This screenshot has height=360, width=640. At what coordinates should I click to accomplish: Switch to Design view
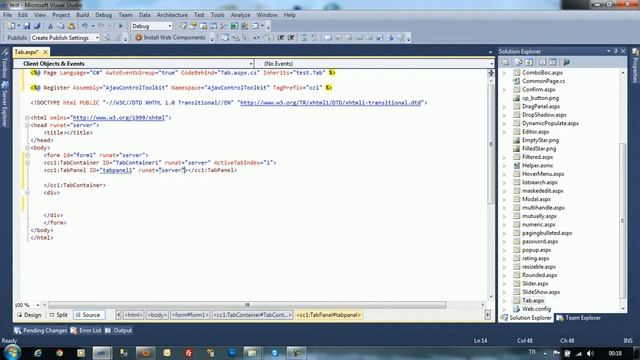(29, 315)
